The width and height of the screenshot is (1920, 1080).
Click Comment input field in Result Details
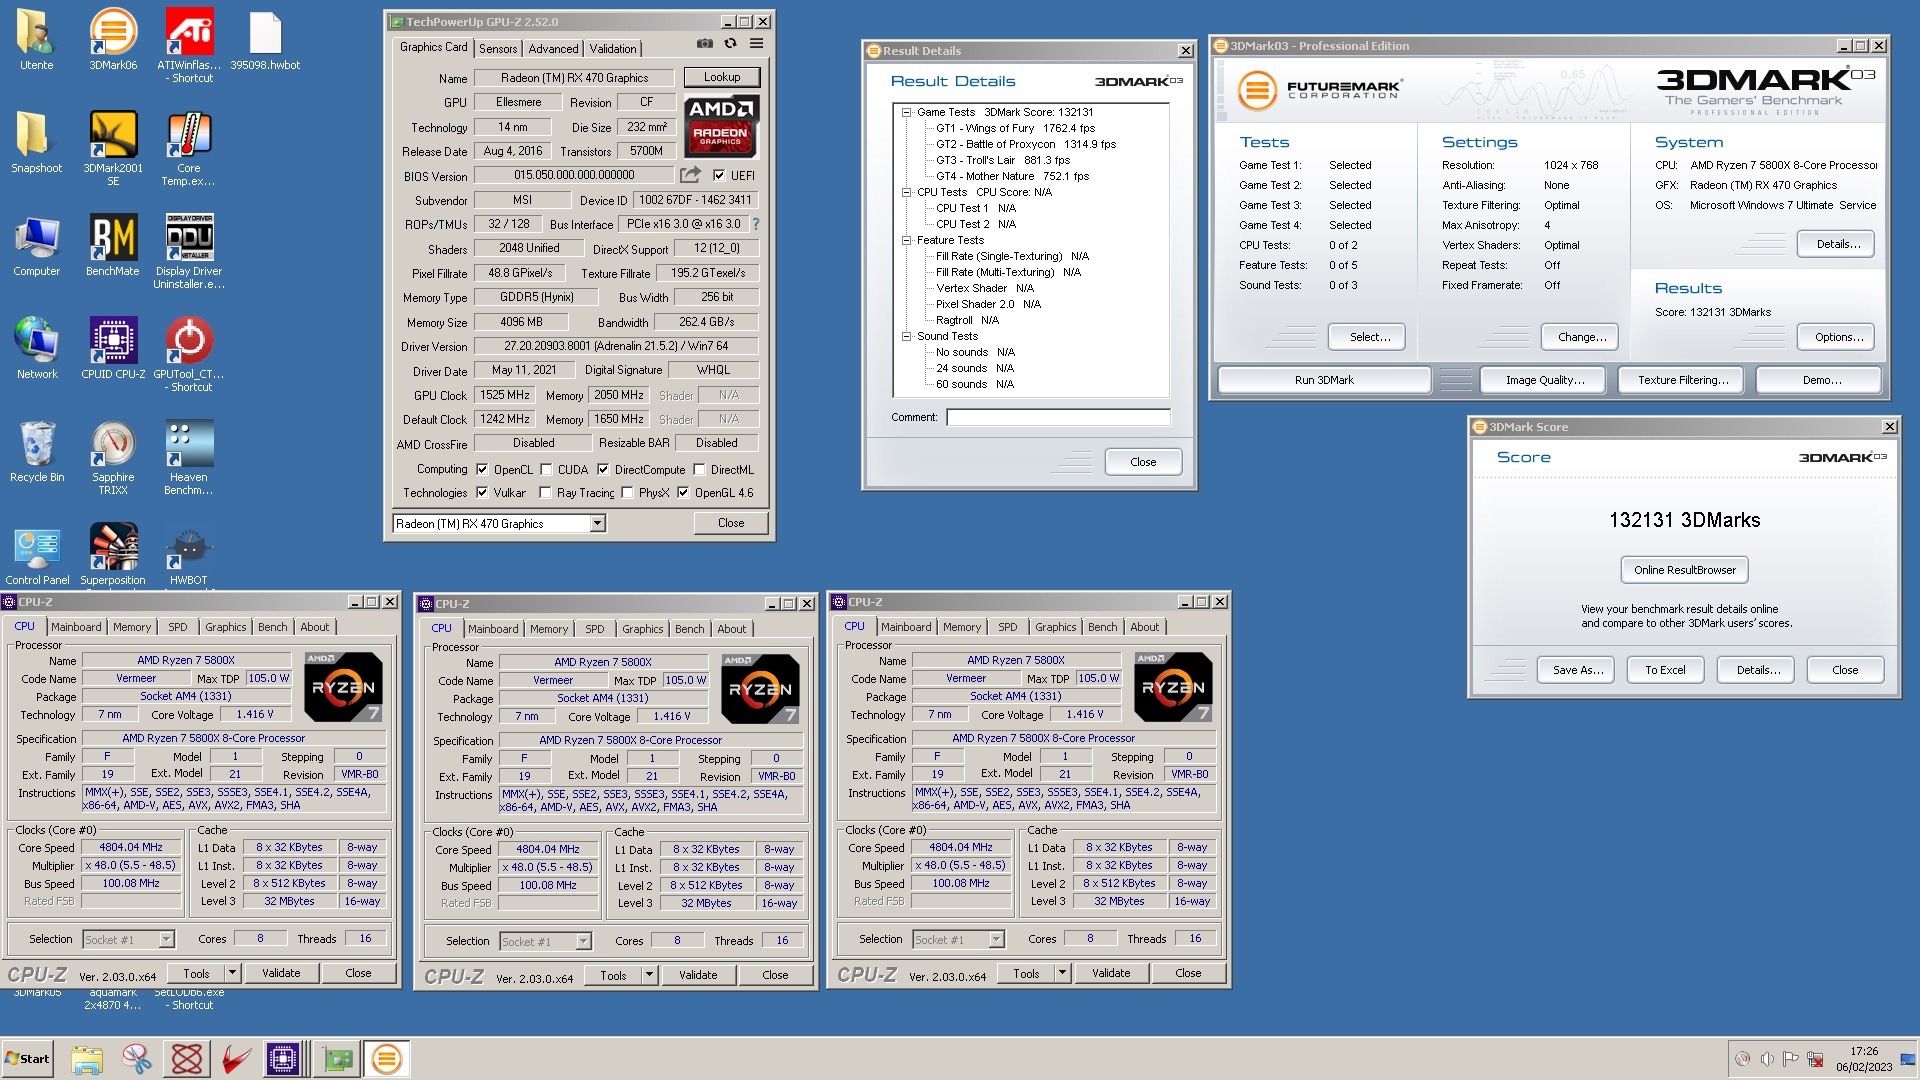(1058, 417)
